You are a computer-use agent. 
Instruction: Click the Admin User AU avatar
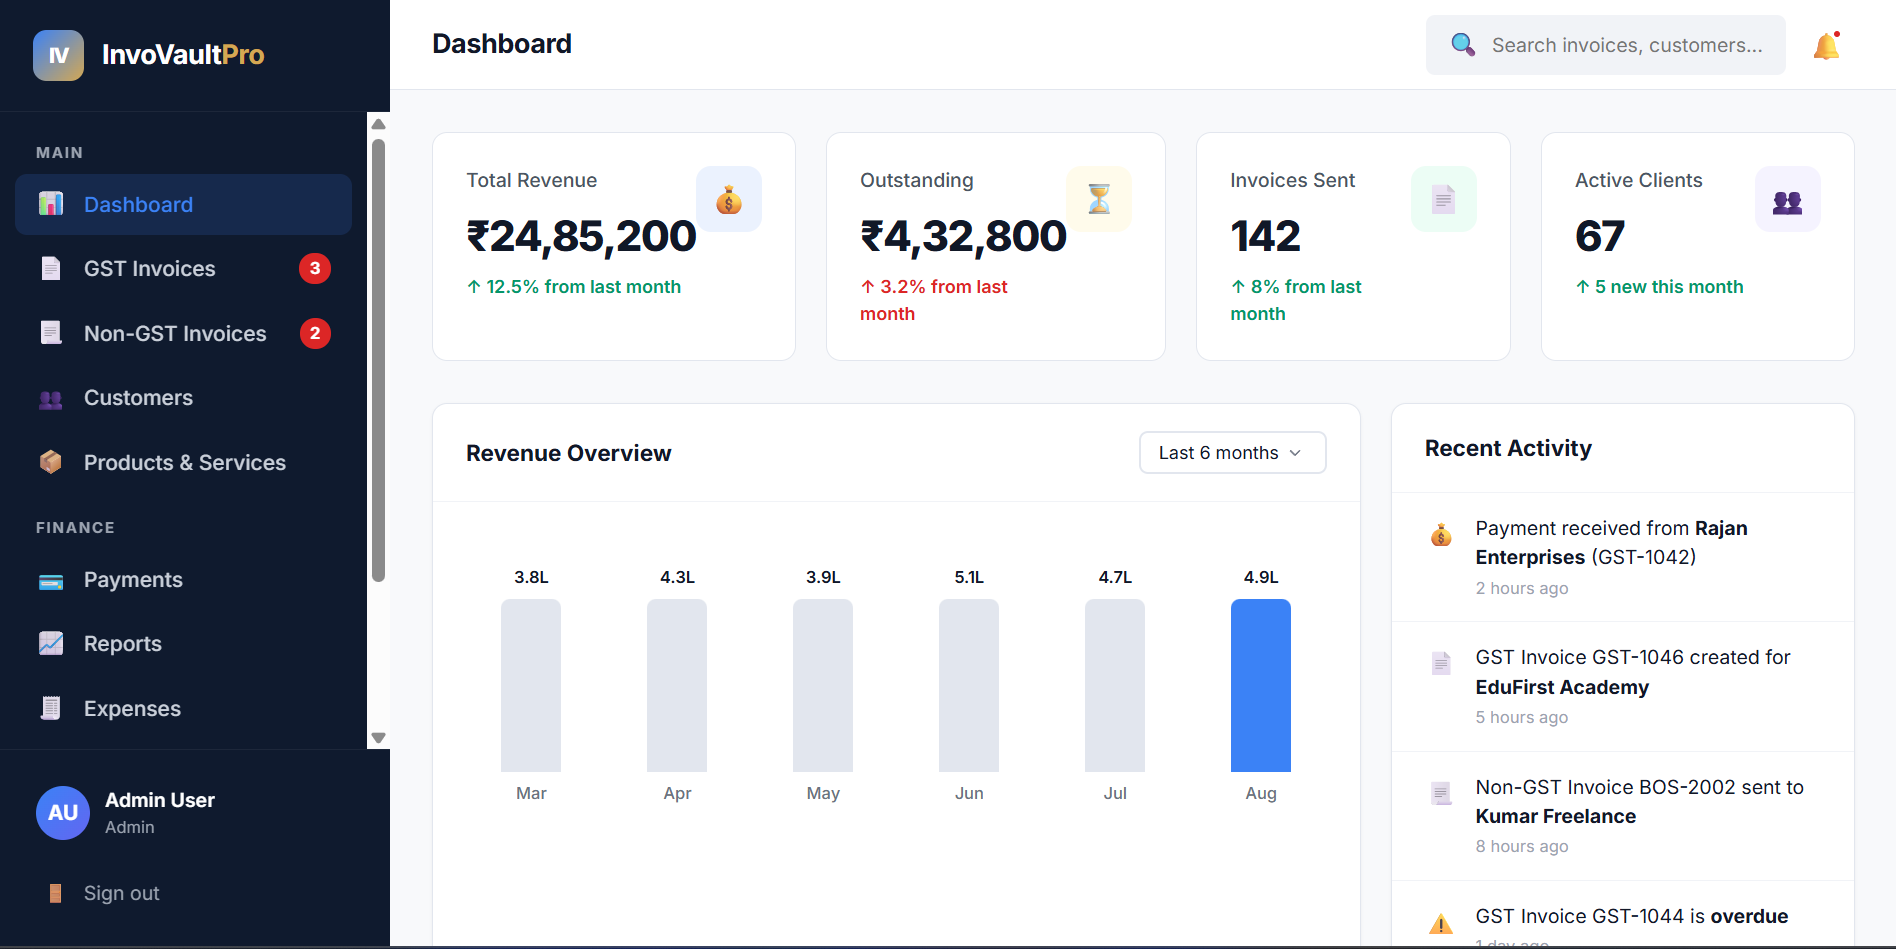pos(63,813)
